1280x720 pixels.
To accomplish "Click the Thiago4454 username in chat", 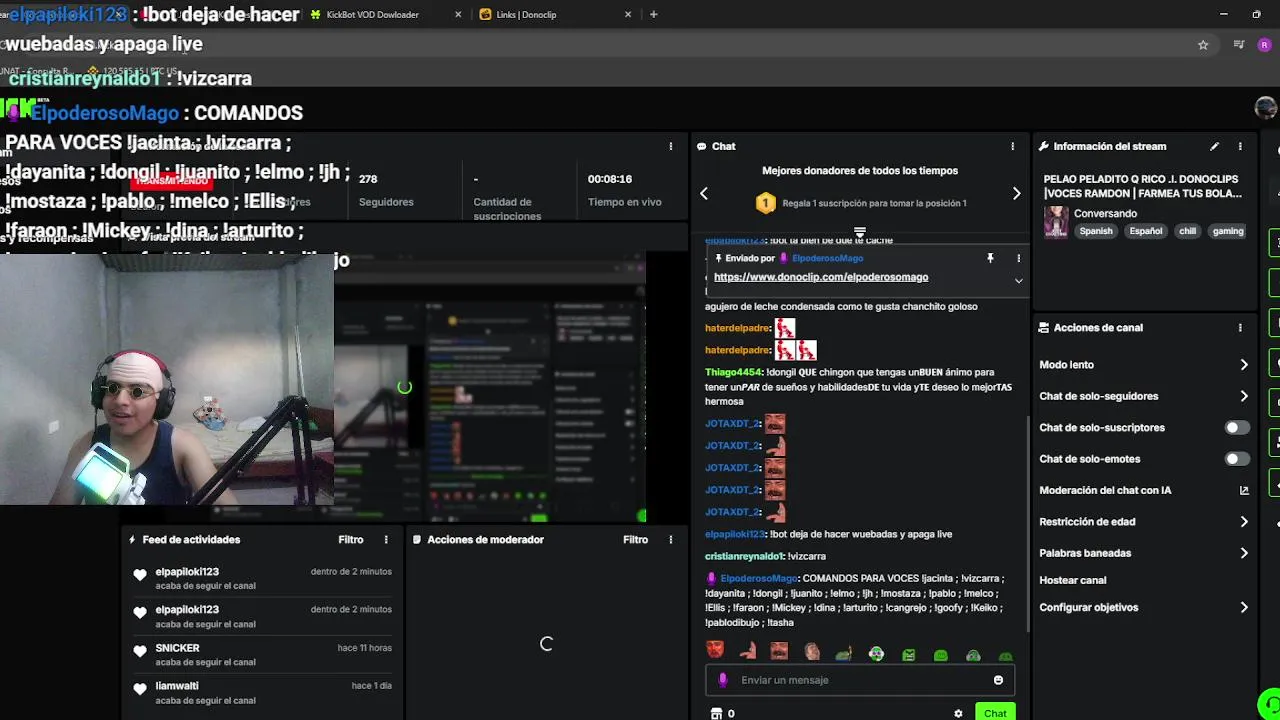I will point(733,372).
